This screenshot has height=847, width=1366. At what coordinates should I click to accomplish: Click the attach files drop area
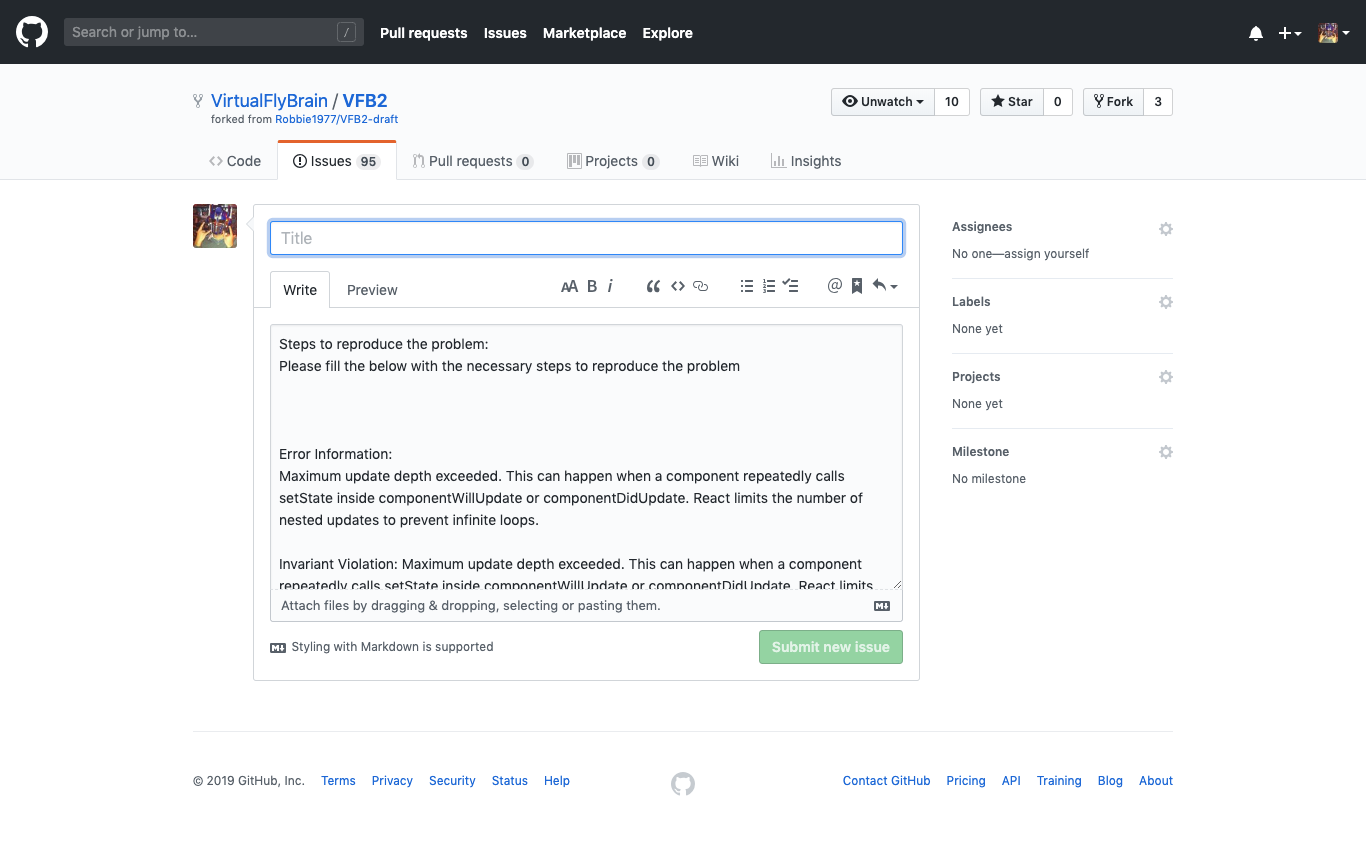(586, 606)
